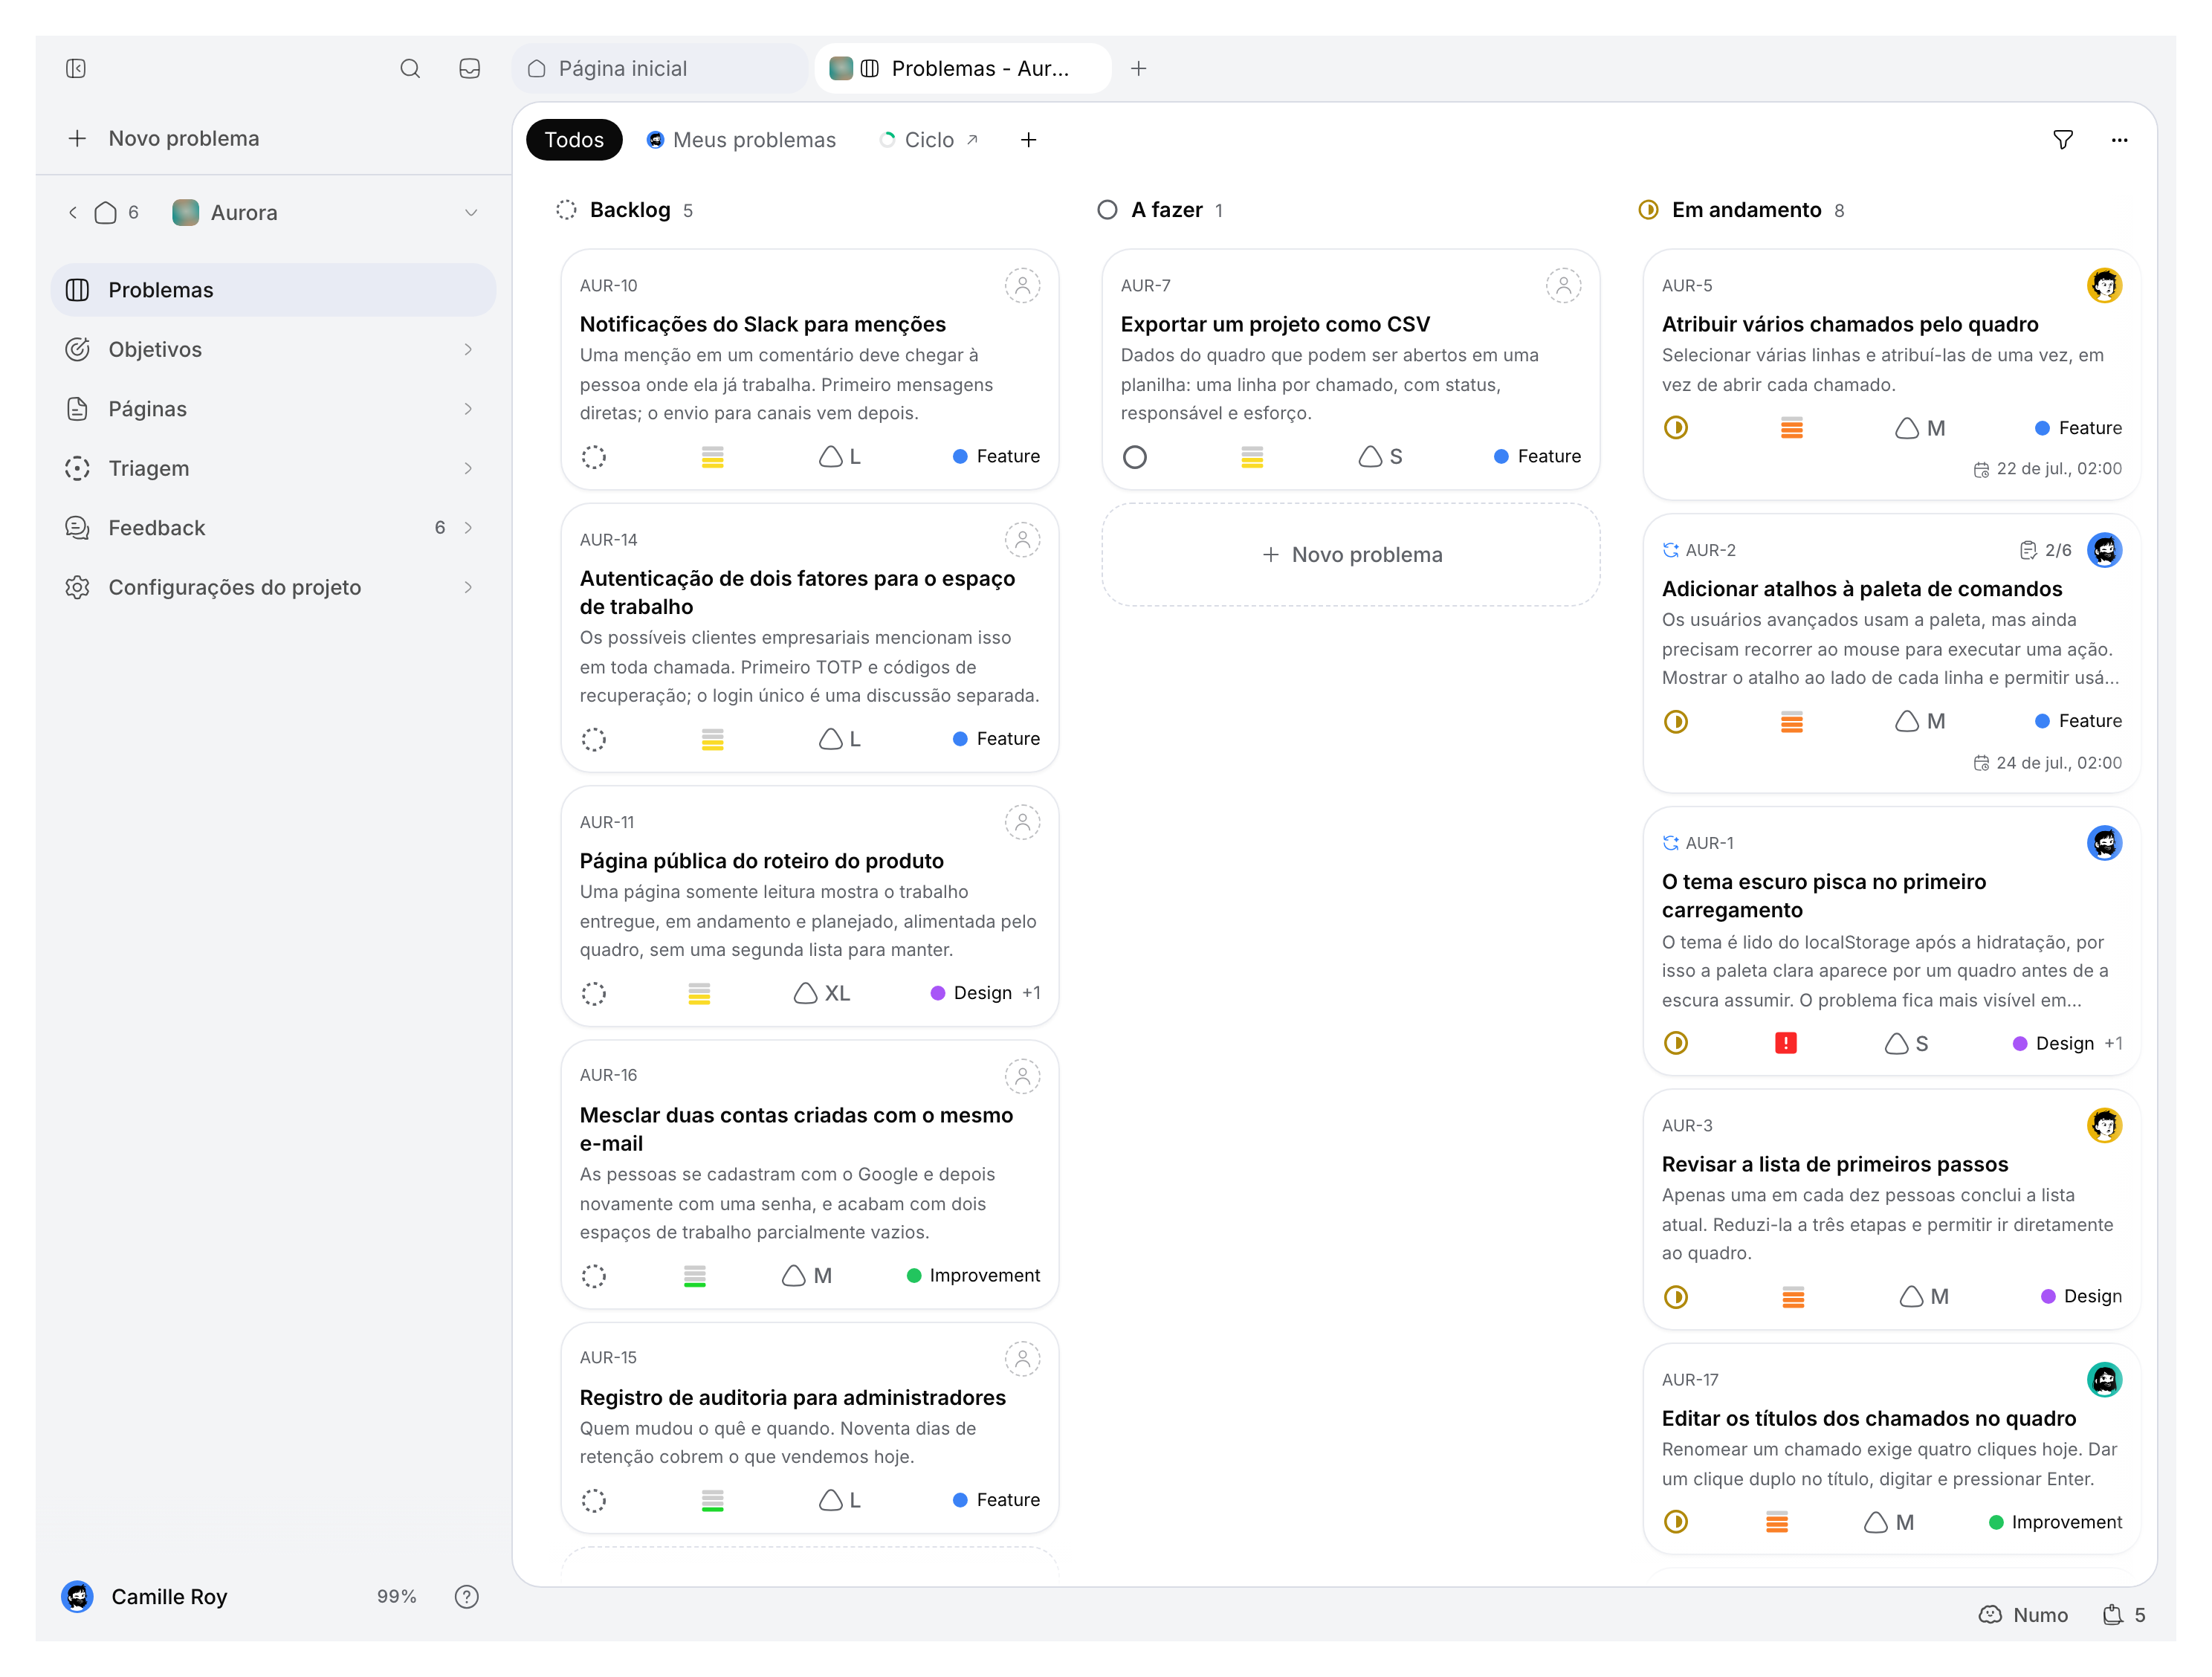Switch to Meus problemas view
This screenshot has width=2212, height=1677.
pyautogui.click(x=741, y=140)
